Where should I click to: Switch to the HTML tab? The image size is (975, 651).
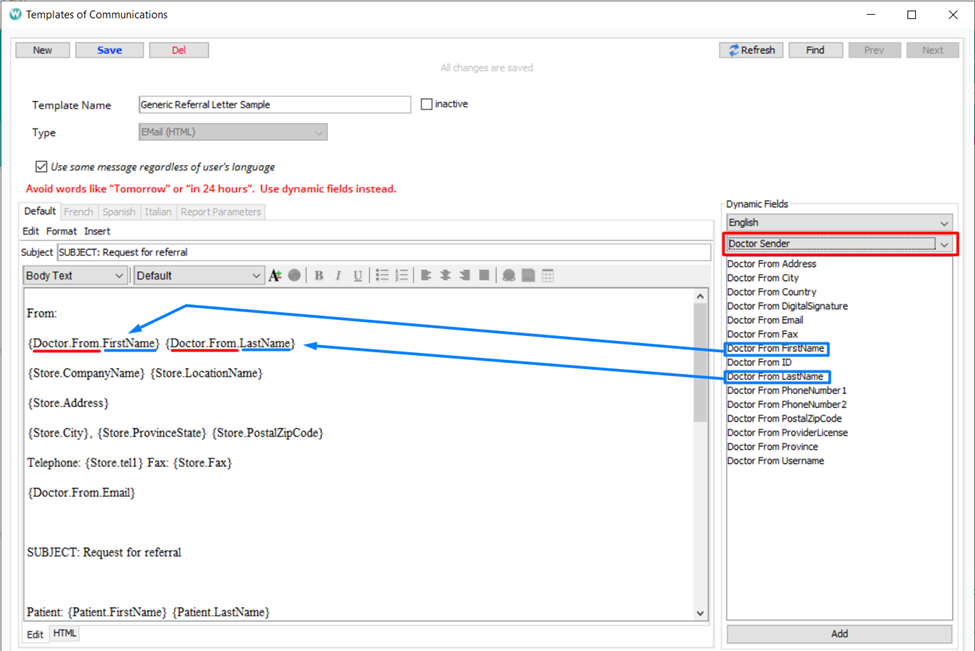[x=64, y=634]
